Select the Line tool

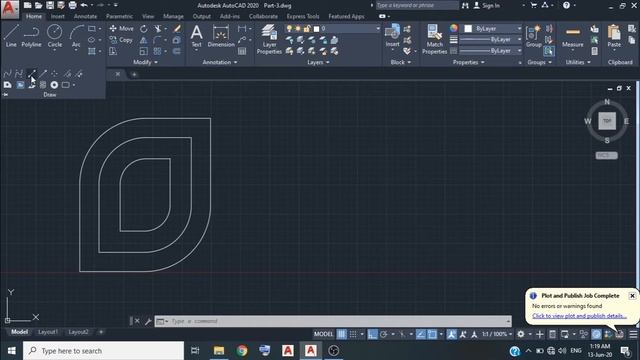click(11, 36)
